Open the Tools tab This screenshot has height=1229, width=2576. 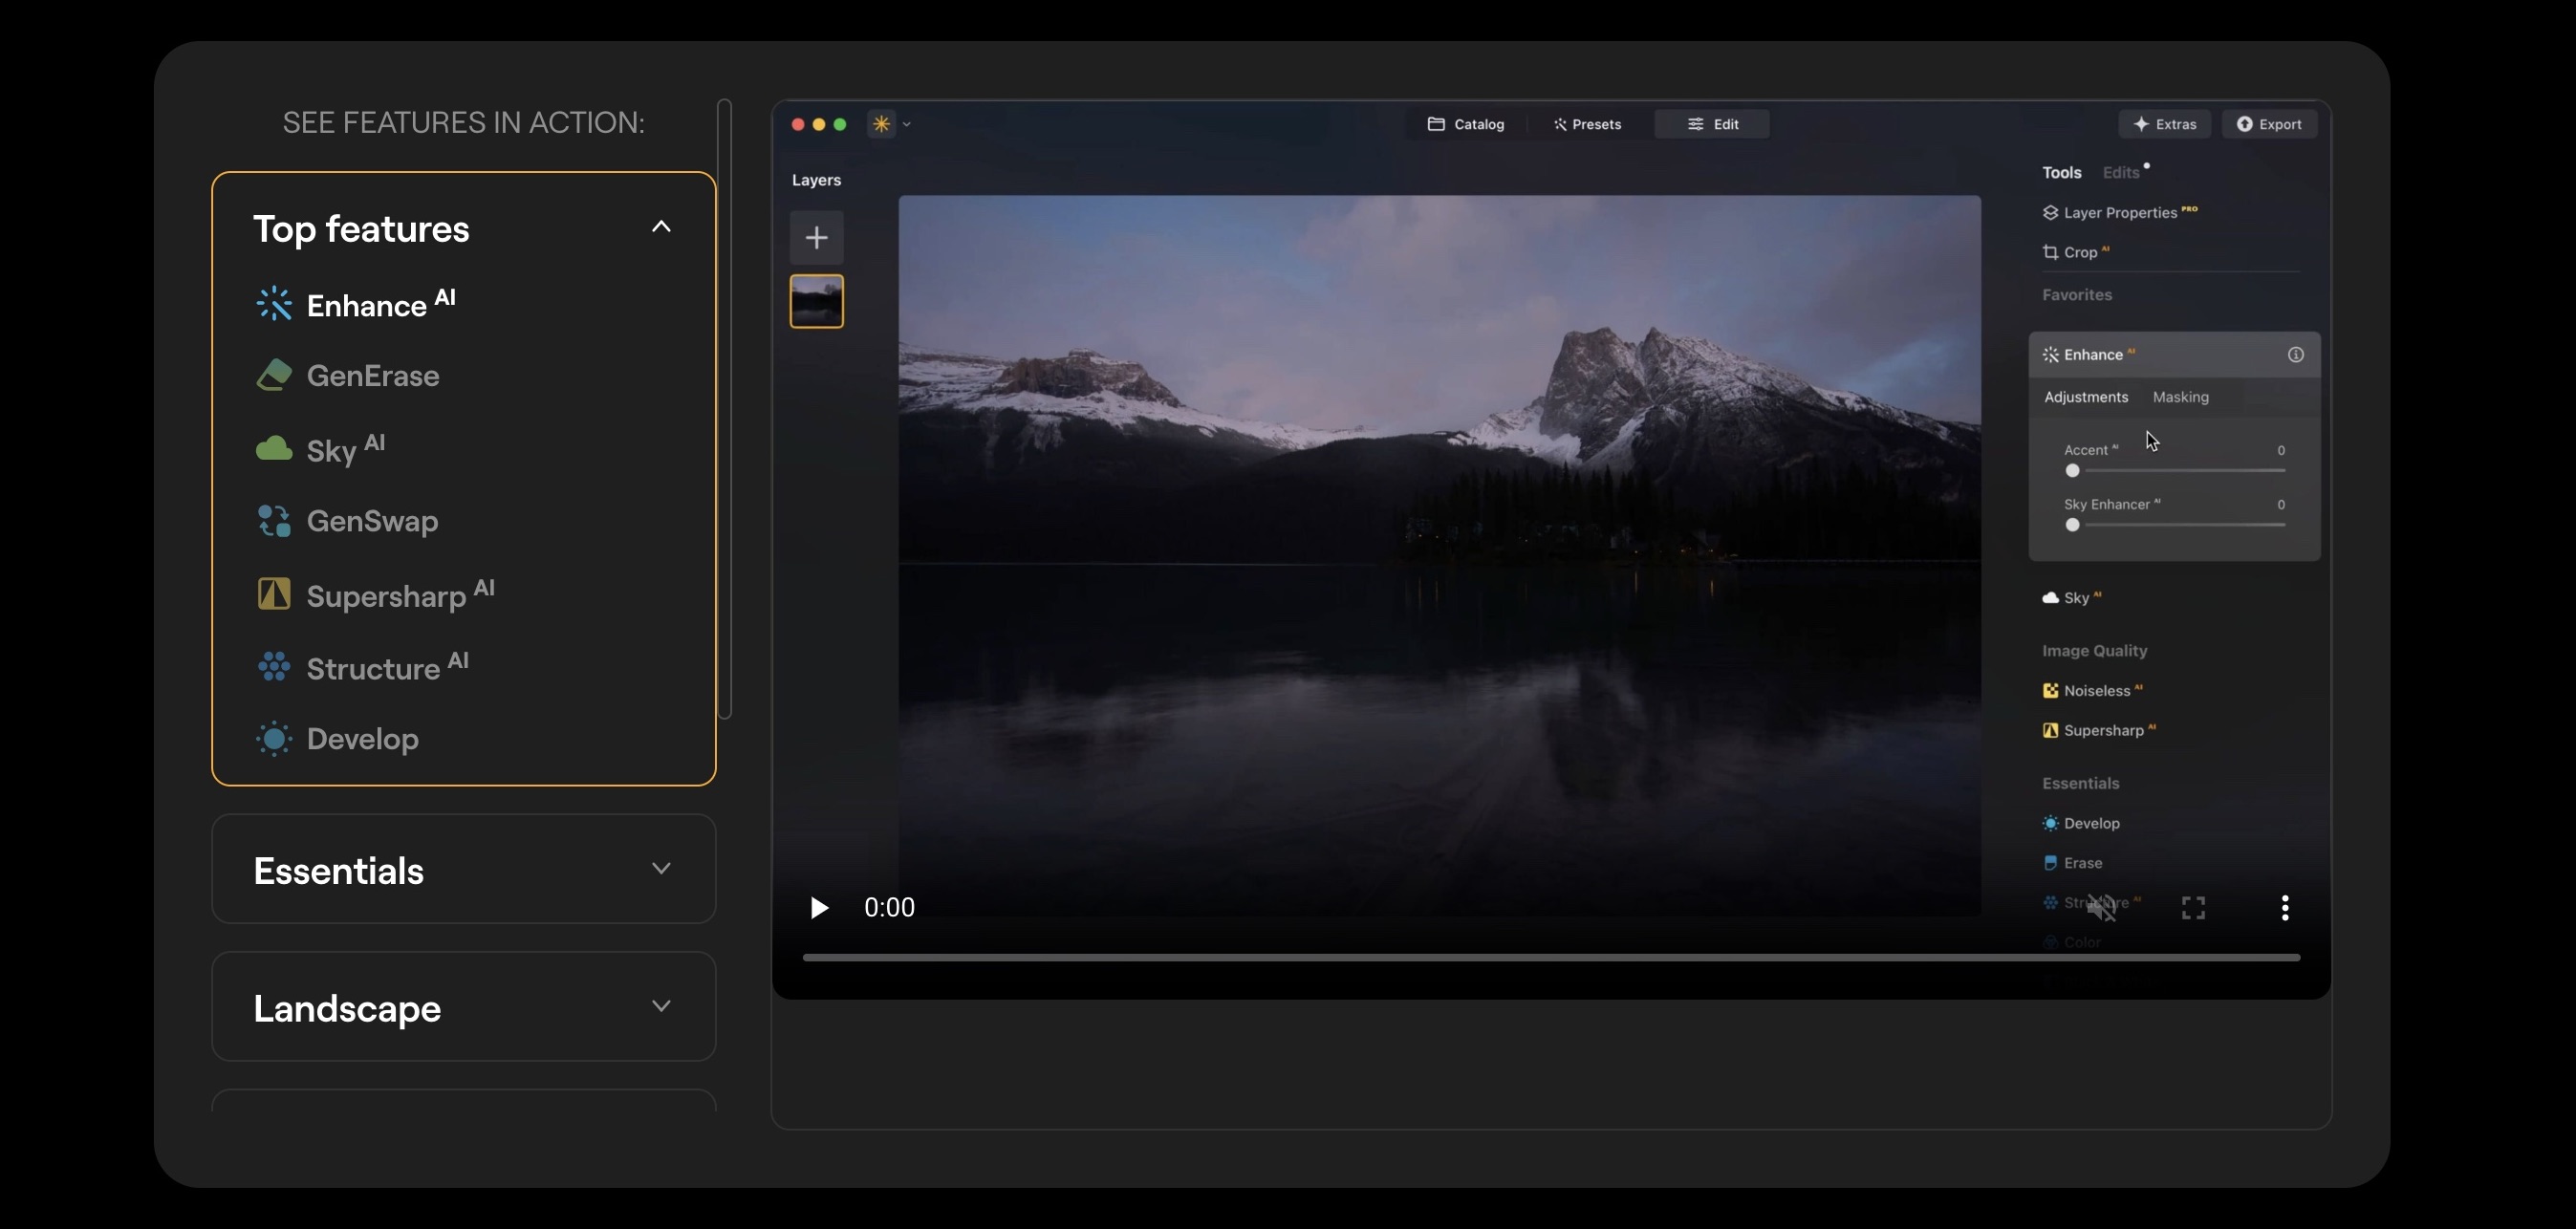[x=2061, y=173]
